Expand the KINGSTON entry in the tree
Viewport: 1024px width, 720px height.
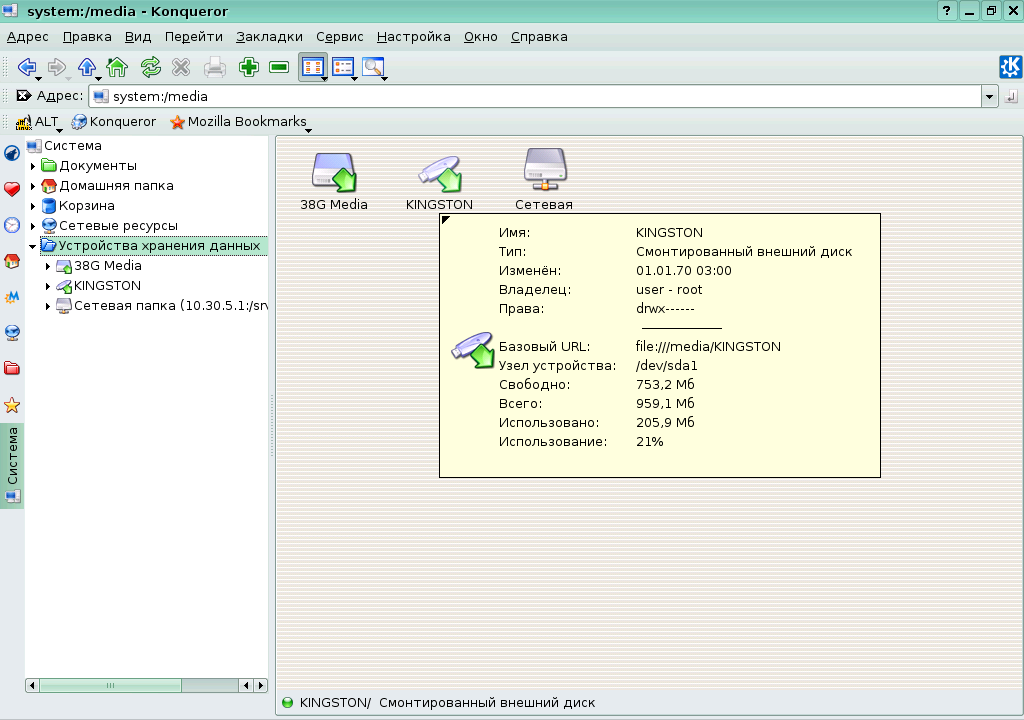coord(48,285)
